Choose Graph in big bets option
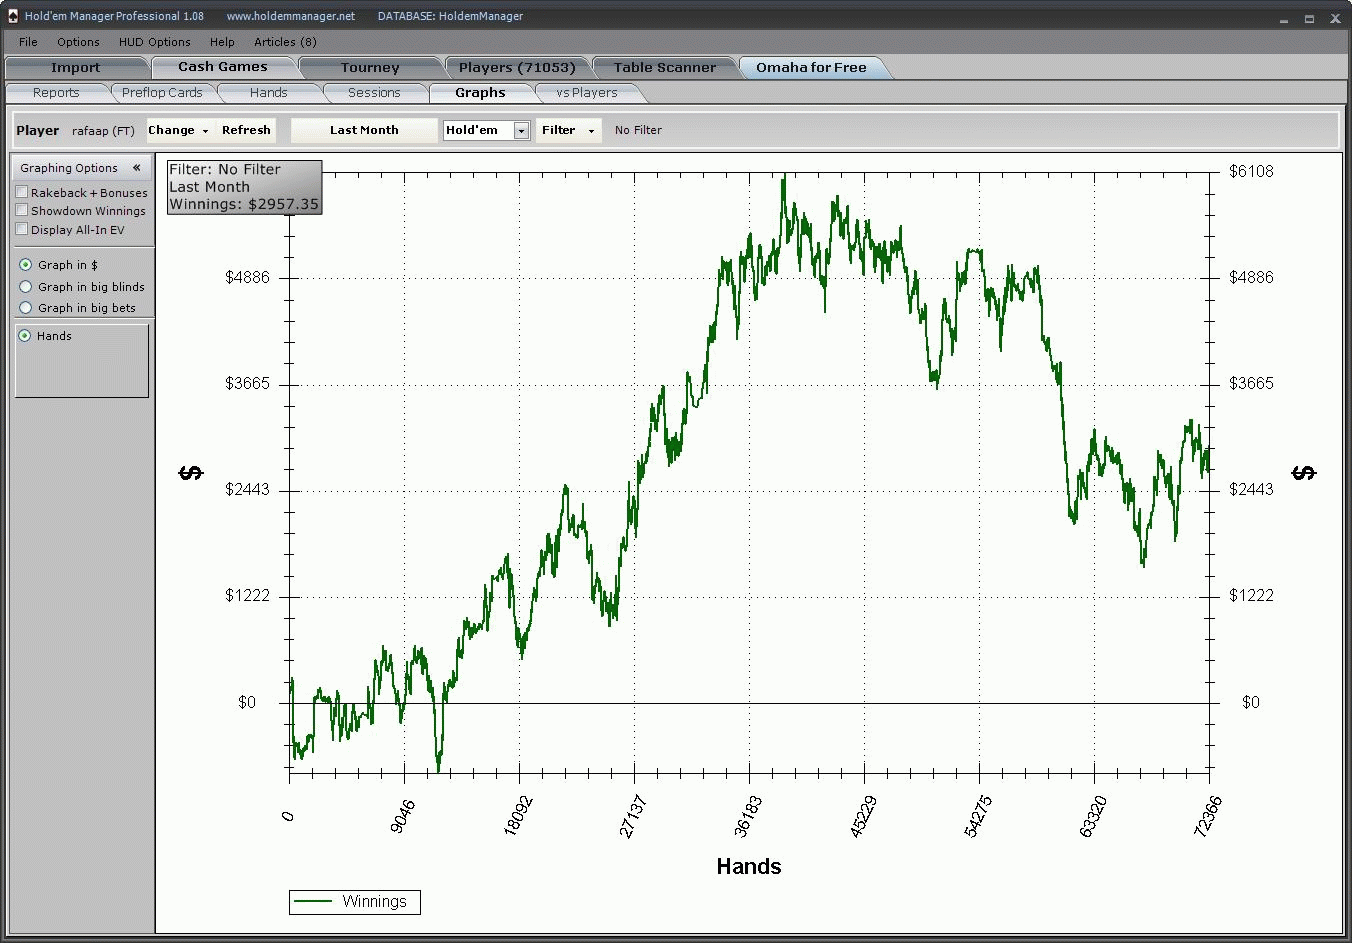 26,308
